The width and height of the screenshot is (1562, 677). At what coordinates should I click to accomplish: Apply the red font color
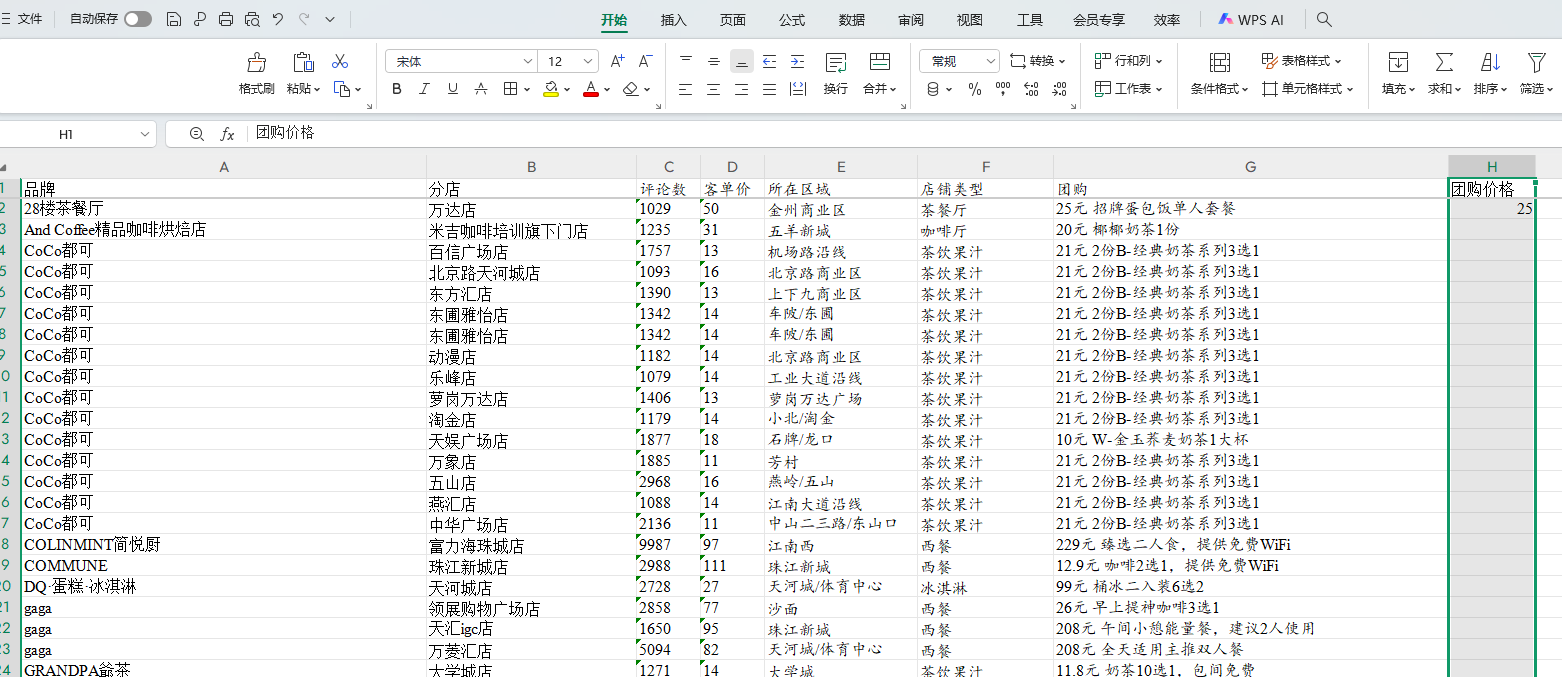point(591,89)
